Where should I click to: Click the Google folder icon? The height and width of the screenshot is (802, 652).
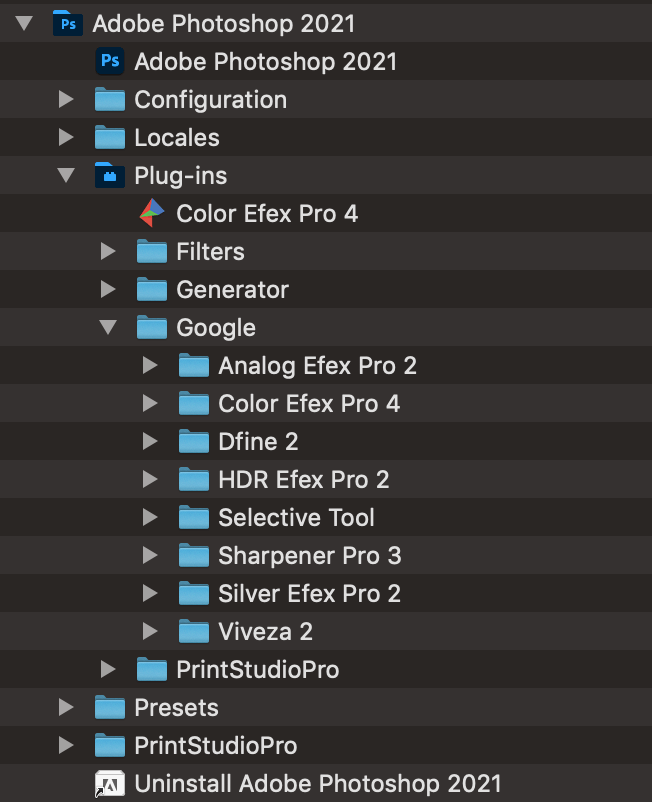point(152,328)
